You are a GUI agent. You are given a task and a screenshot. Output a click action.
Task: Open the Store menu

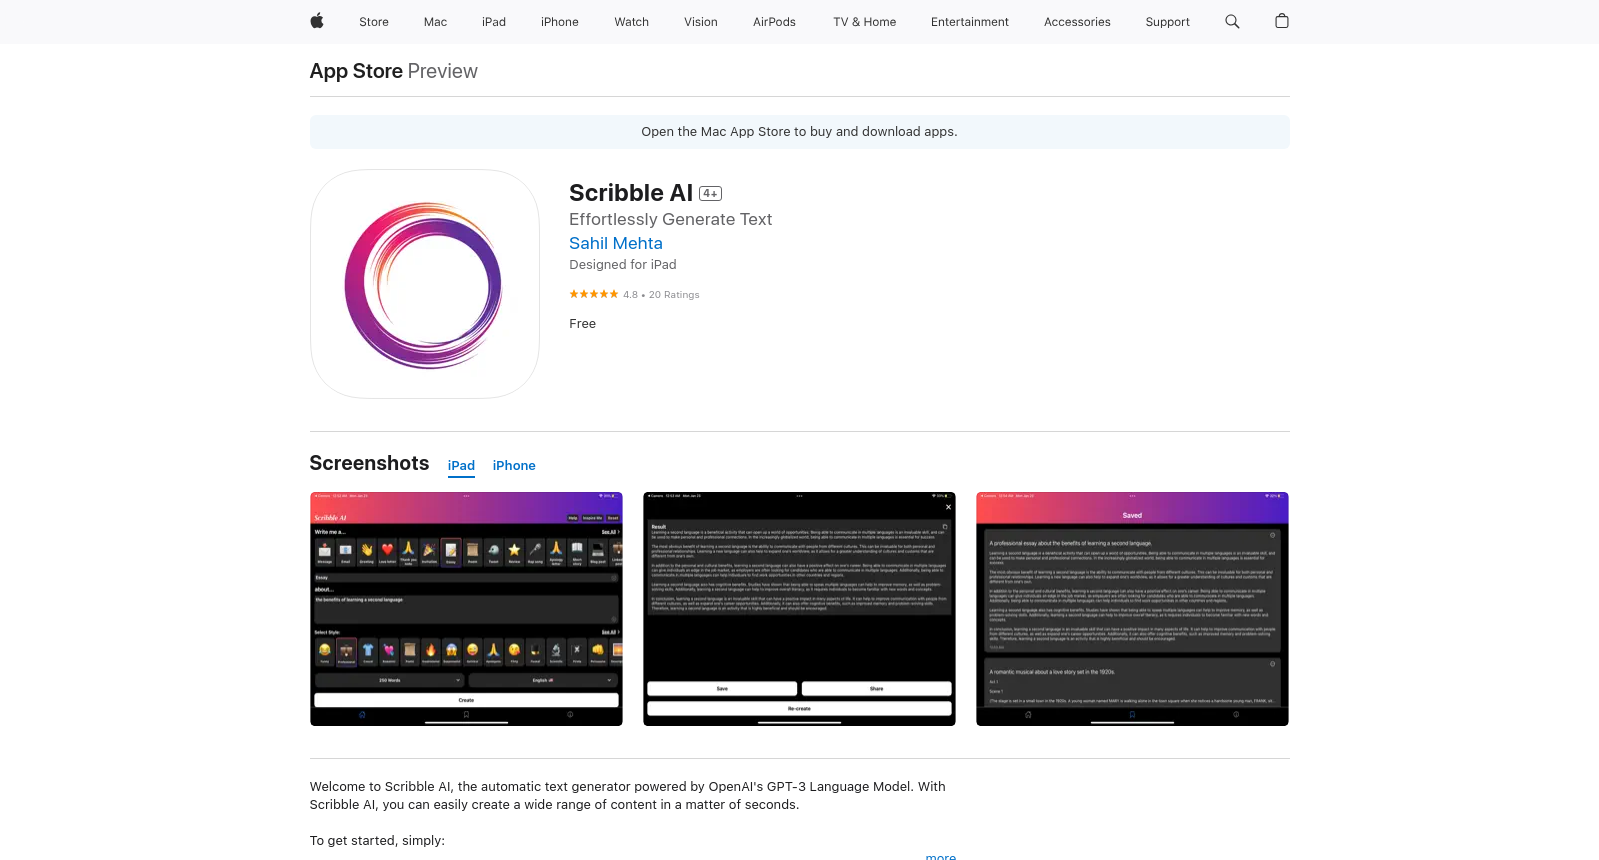tap(374, 22)
